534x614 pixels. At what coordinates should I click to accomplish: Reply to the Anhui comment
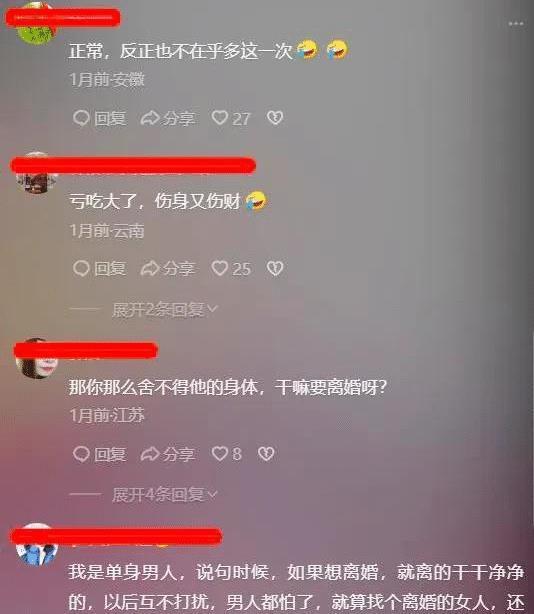(x=99, y=118)
